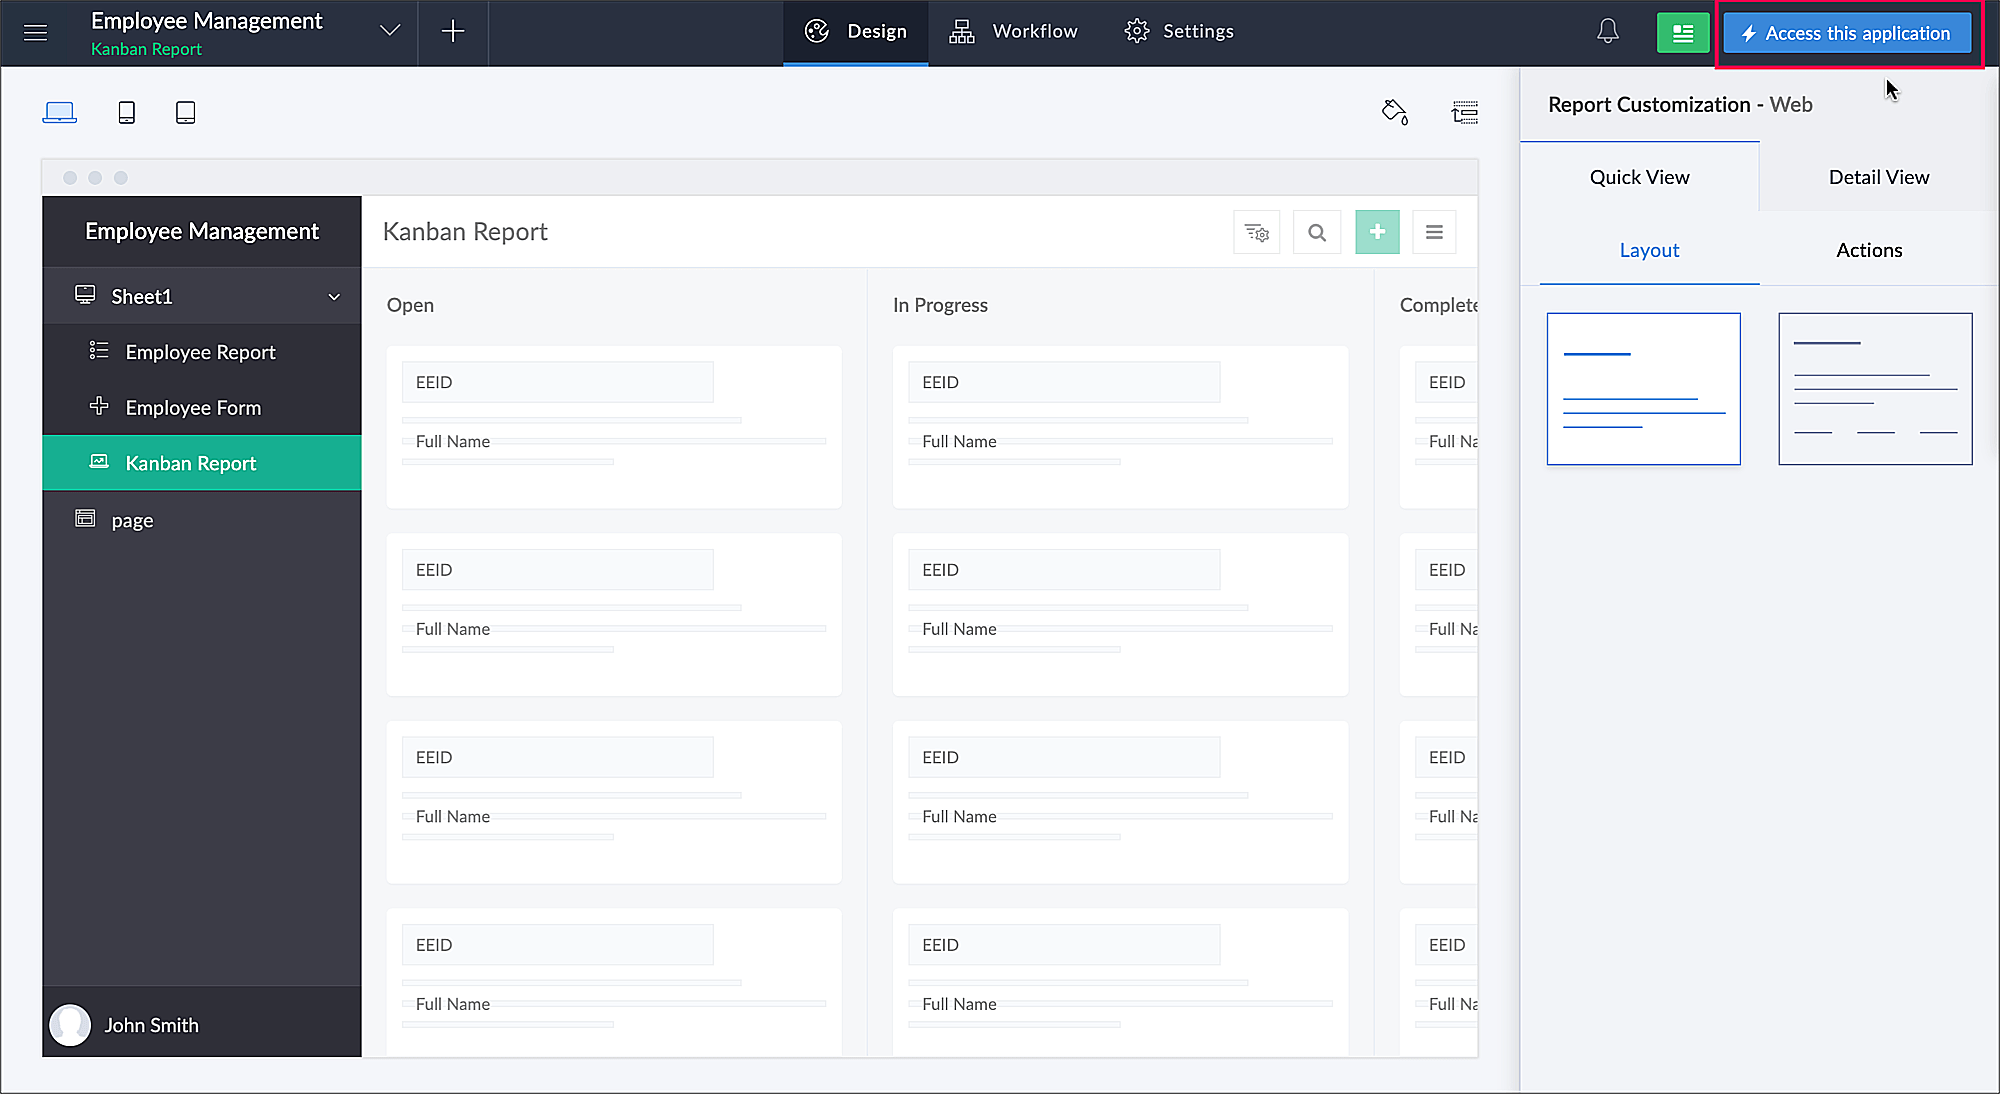The height and width of the screenshot is (1094, 2000).
Task: Open the Detail View tab
Action: [1878, 177]
